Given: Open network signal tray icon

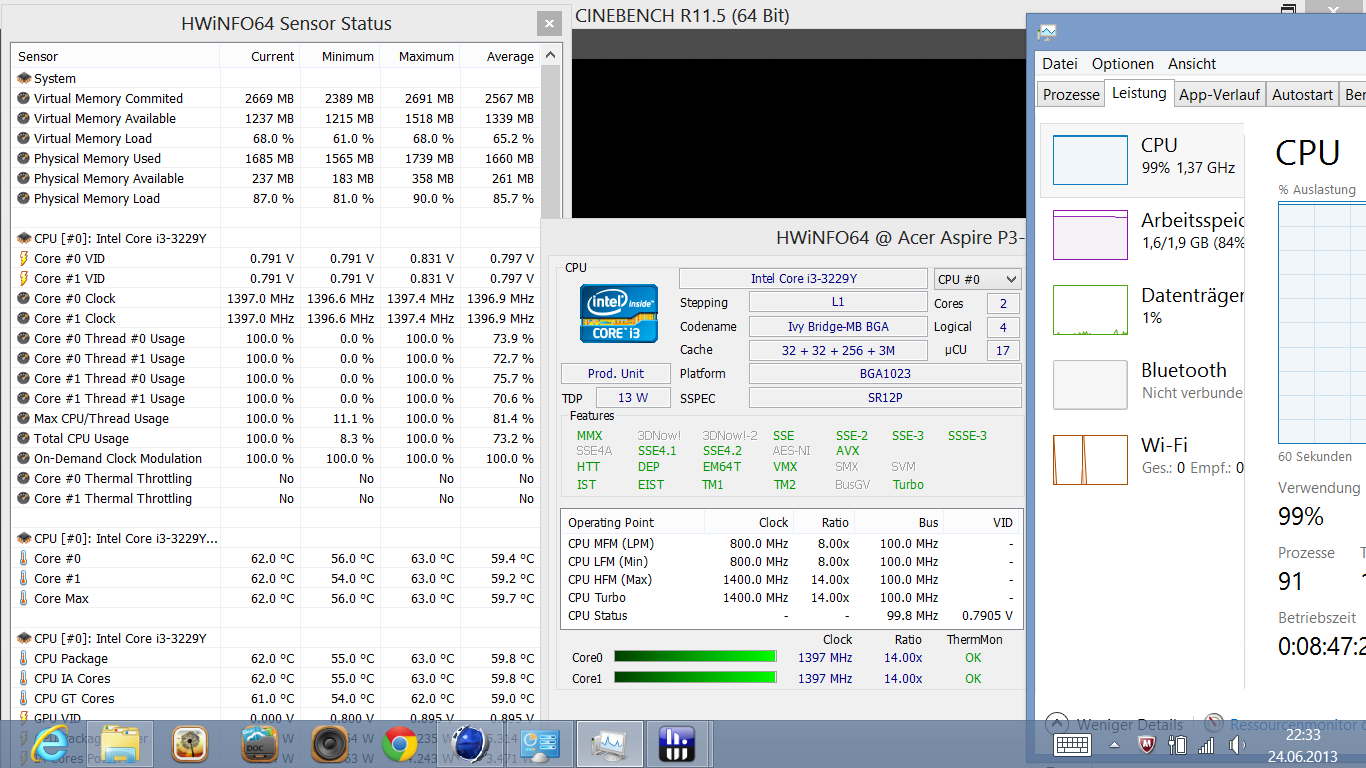Looking at the screenshot, I should [x=1207, y=745].
